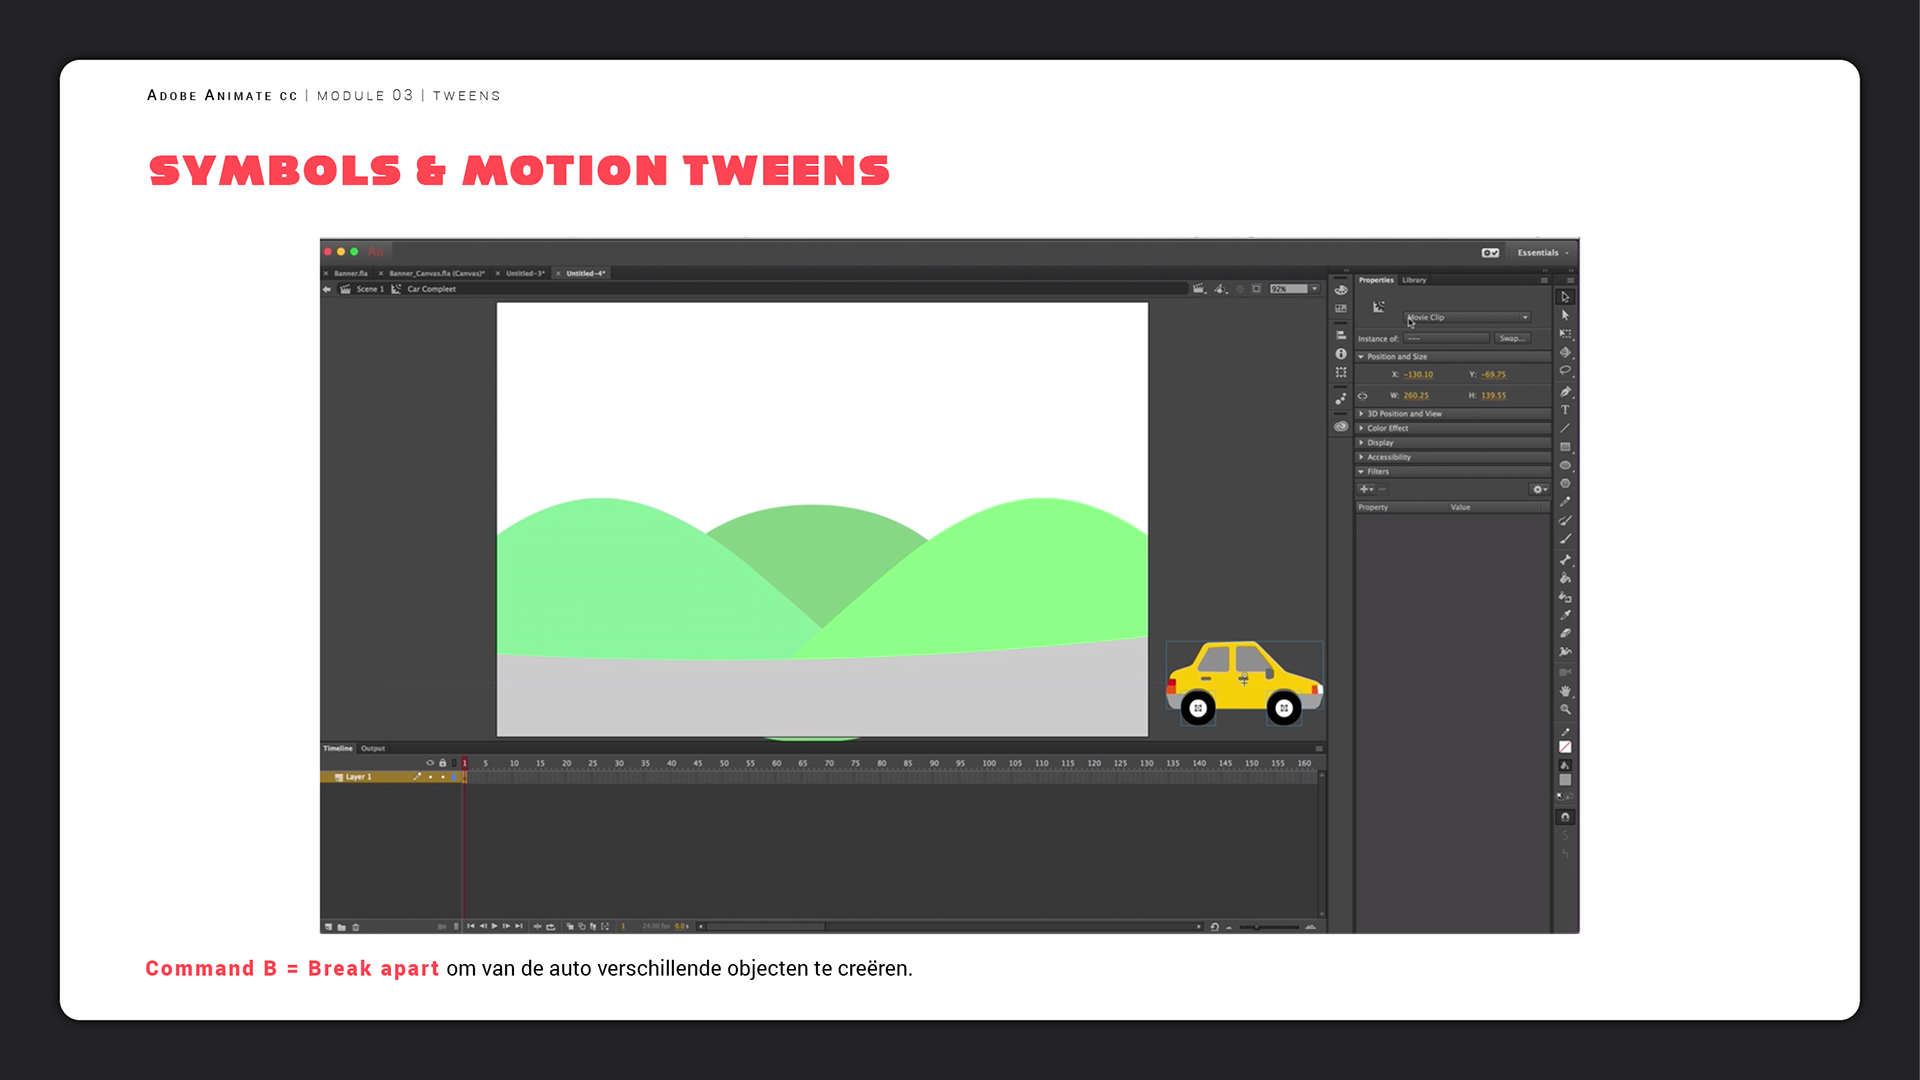Select the Lasso tool
1920x1080 pixels.
[1565, 371]
